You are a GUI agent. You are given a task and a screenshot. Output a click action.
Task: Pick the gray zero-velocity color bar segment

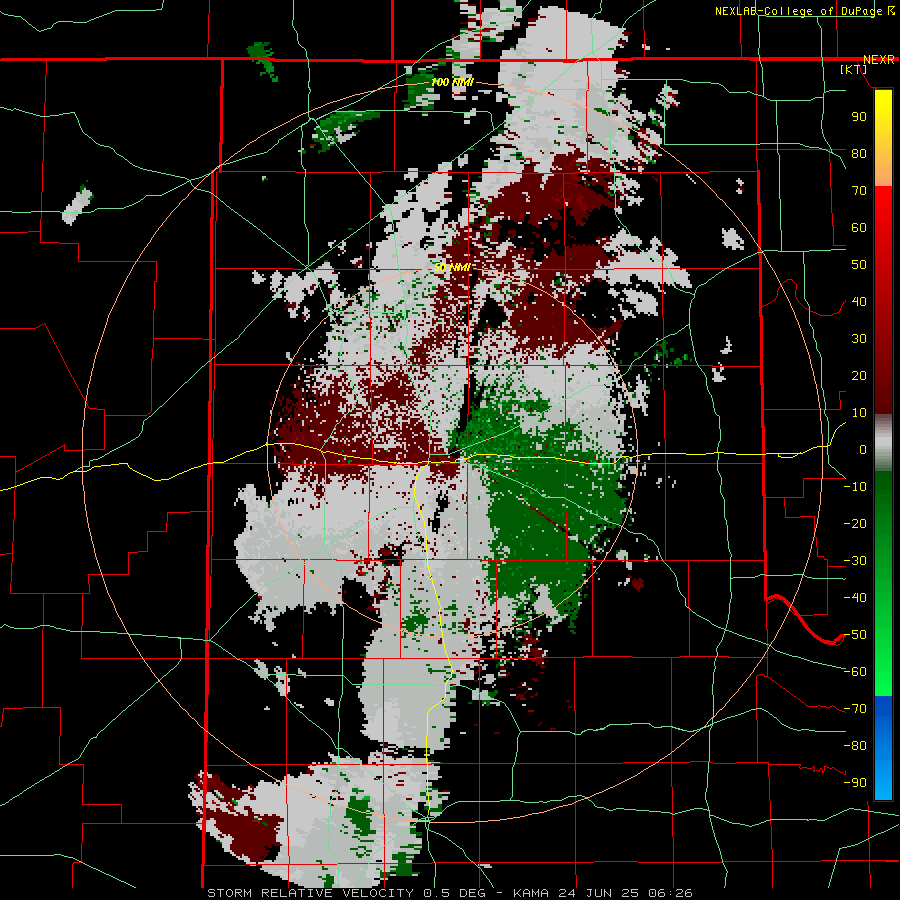click(x=883, y=443)
